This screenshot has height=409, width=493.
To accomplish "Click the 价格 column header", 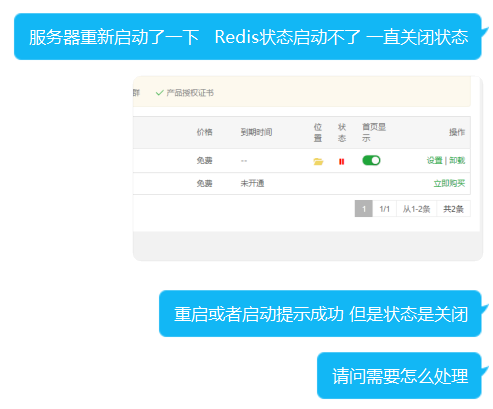I will 204,132.
